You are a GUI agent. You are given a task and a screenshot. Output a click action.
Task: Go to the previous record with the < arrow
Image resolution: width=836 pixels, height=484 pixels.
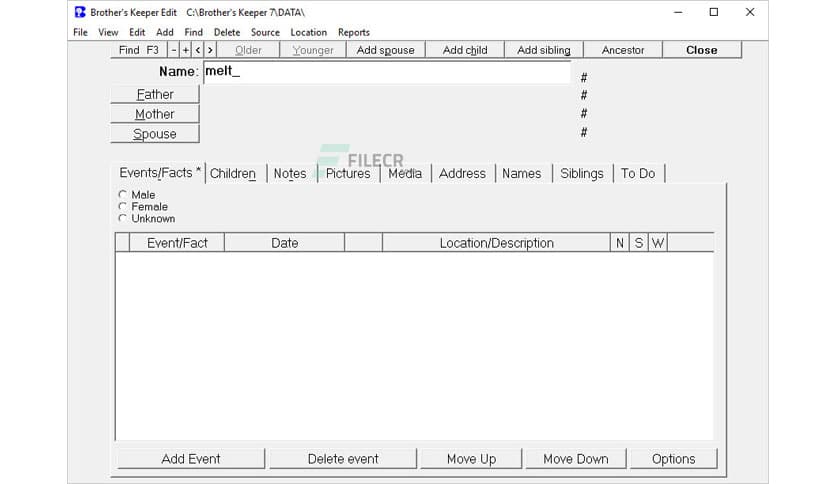pyautogui.click(x=198, y=50)
